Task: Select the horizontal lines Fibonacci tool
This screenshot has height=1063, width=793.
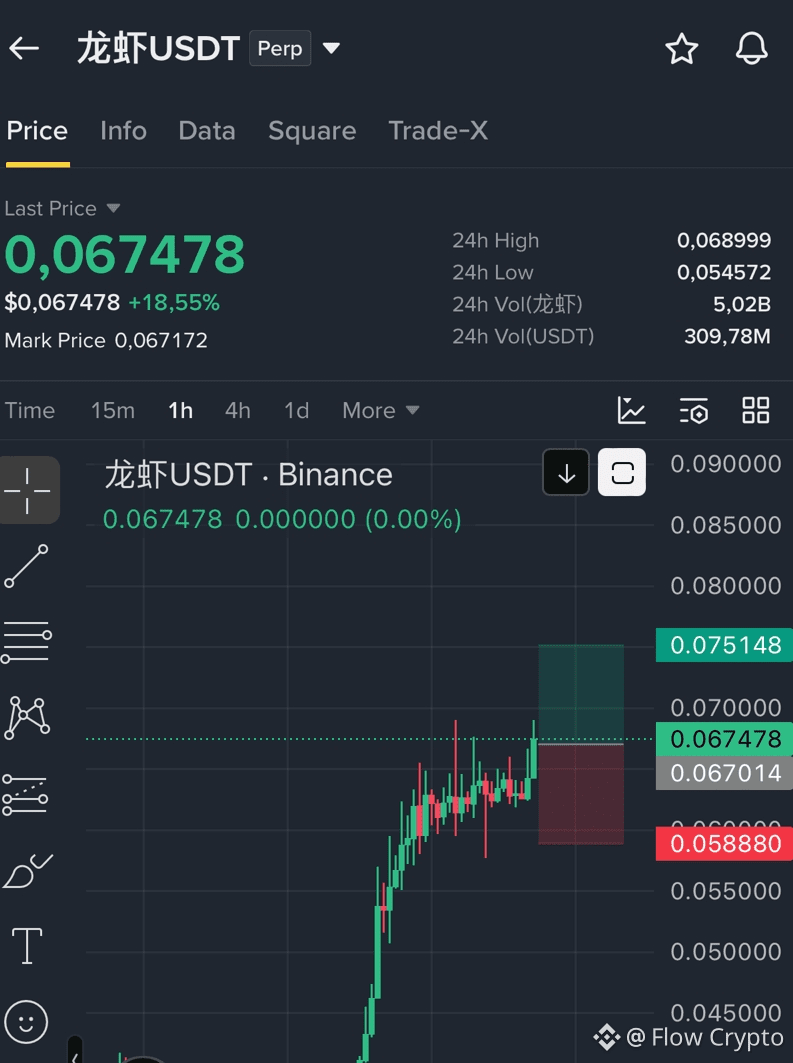Action: (26, 641)
